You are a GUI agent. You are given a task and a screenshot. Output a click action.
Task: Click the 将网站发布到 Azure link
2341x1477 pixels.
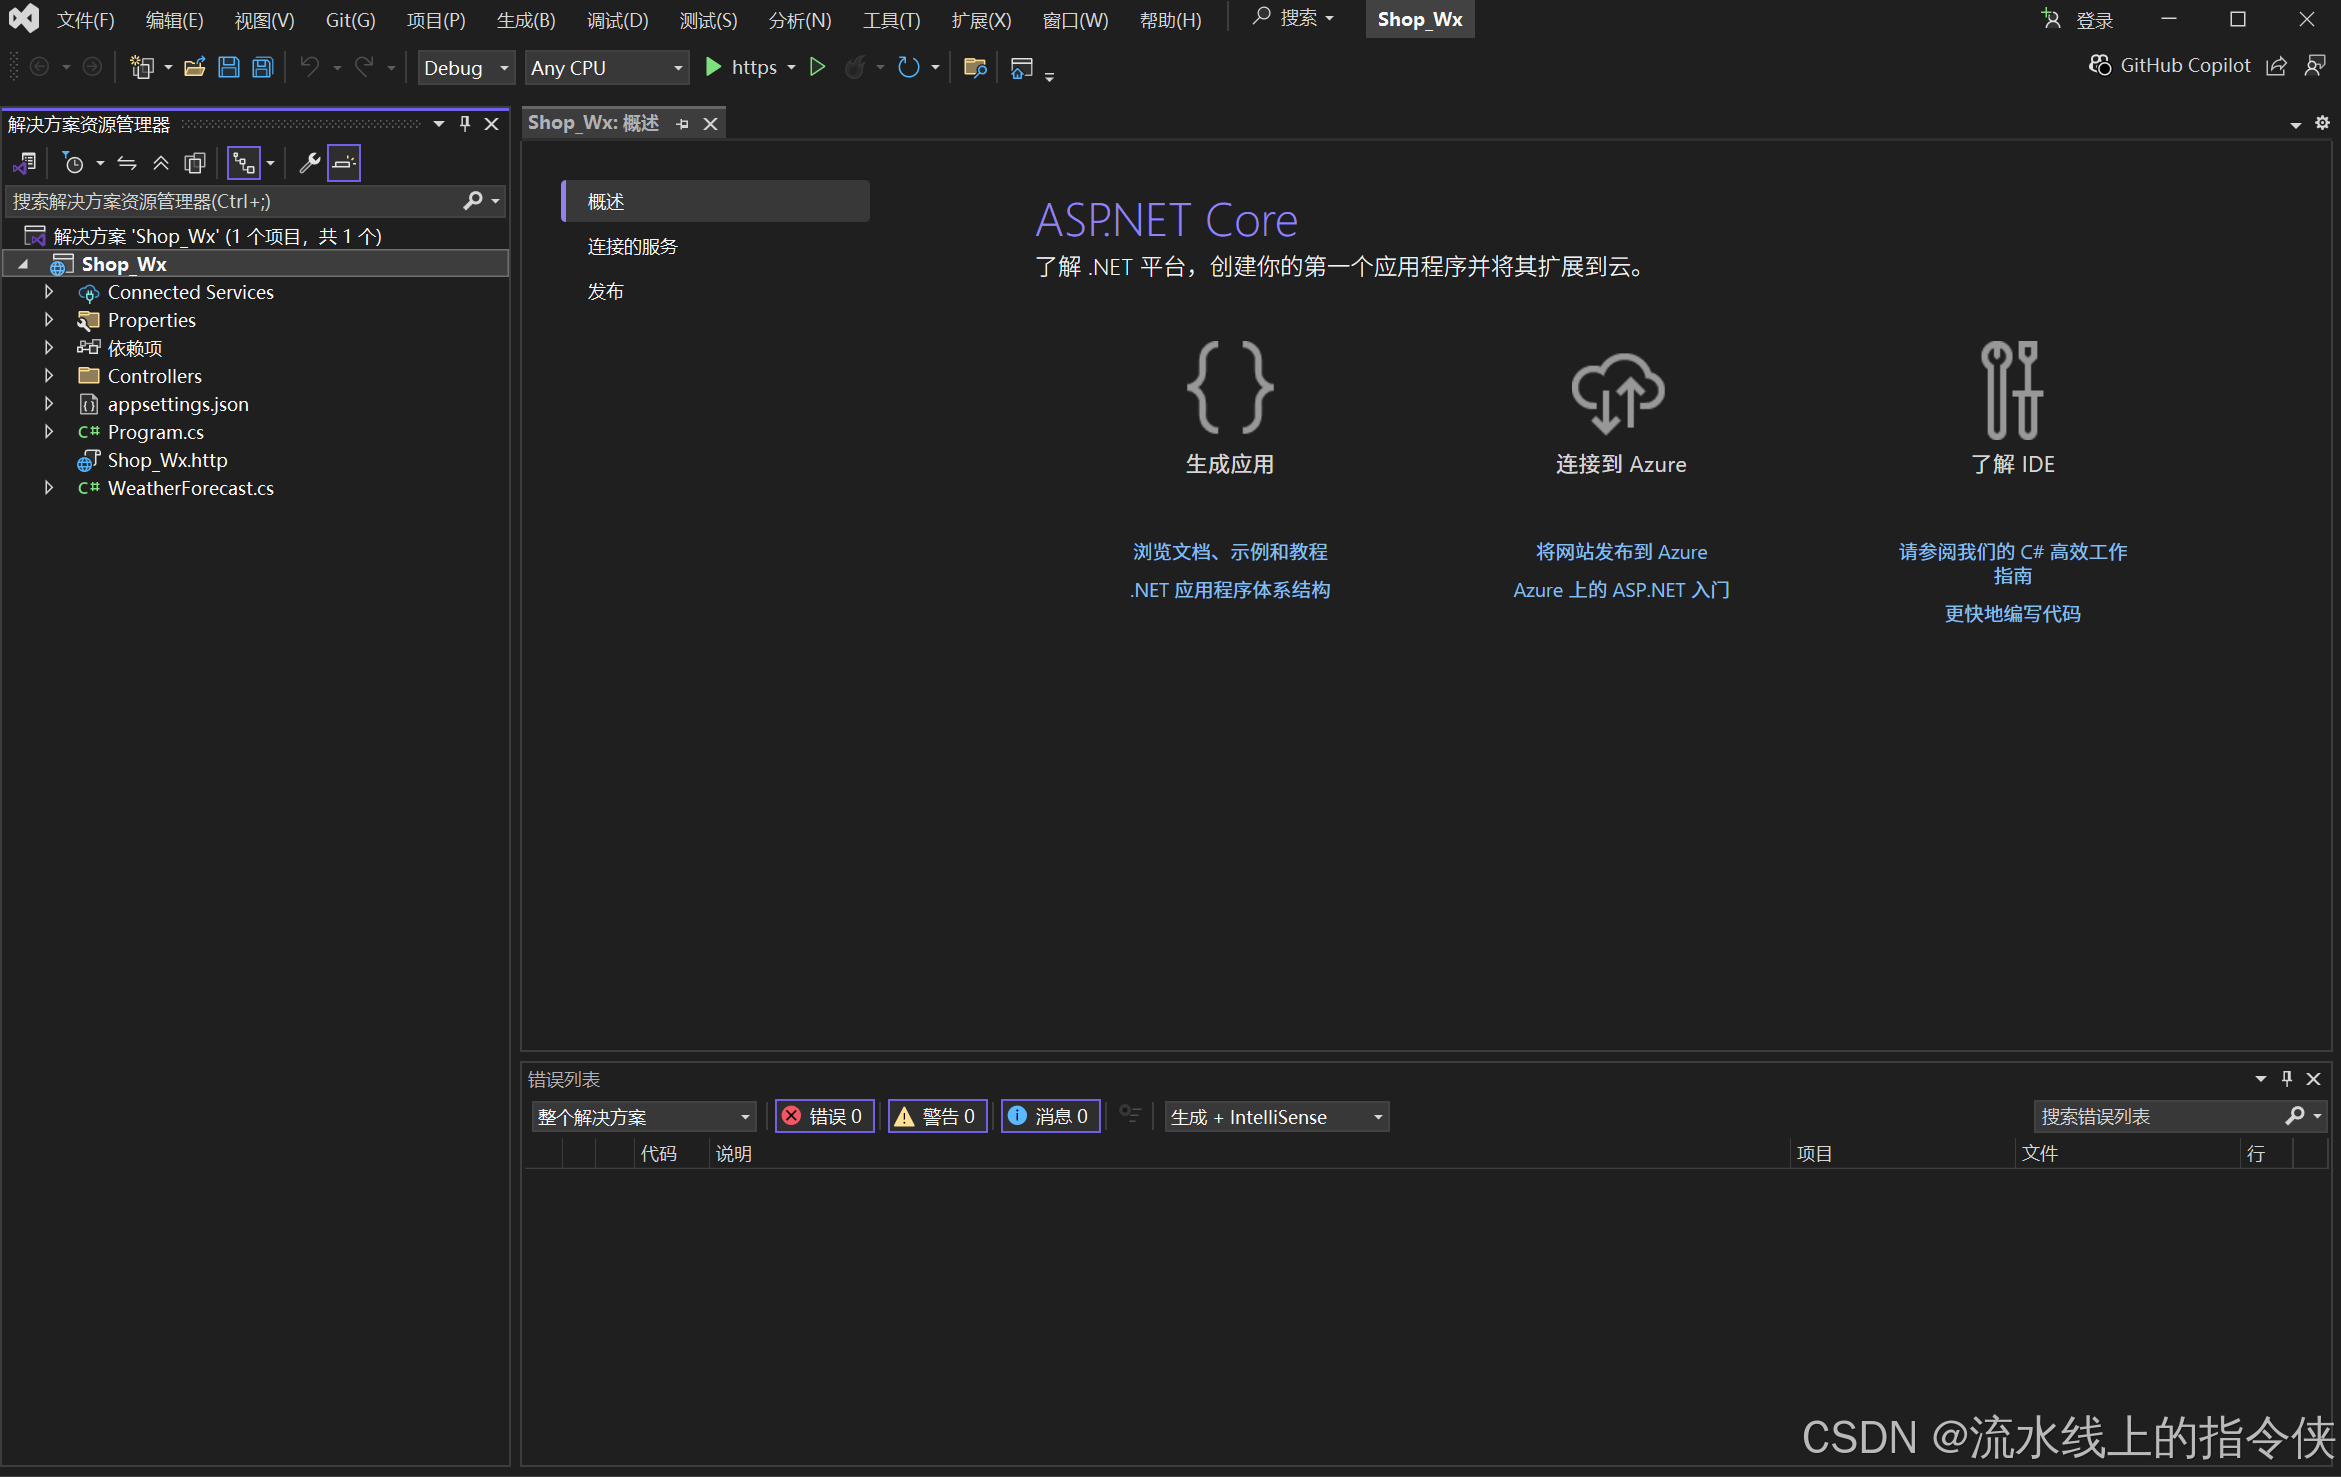pos(1621,552)
